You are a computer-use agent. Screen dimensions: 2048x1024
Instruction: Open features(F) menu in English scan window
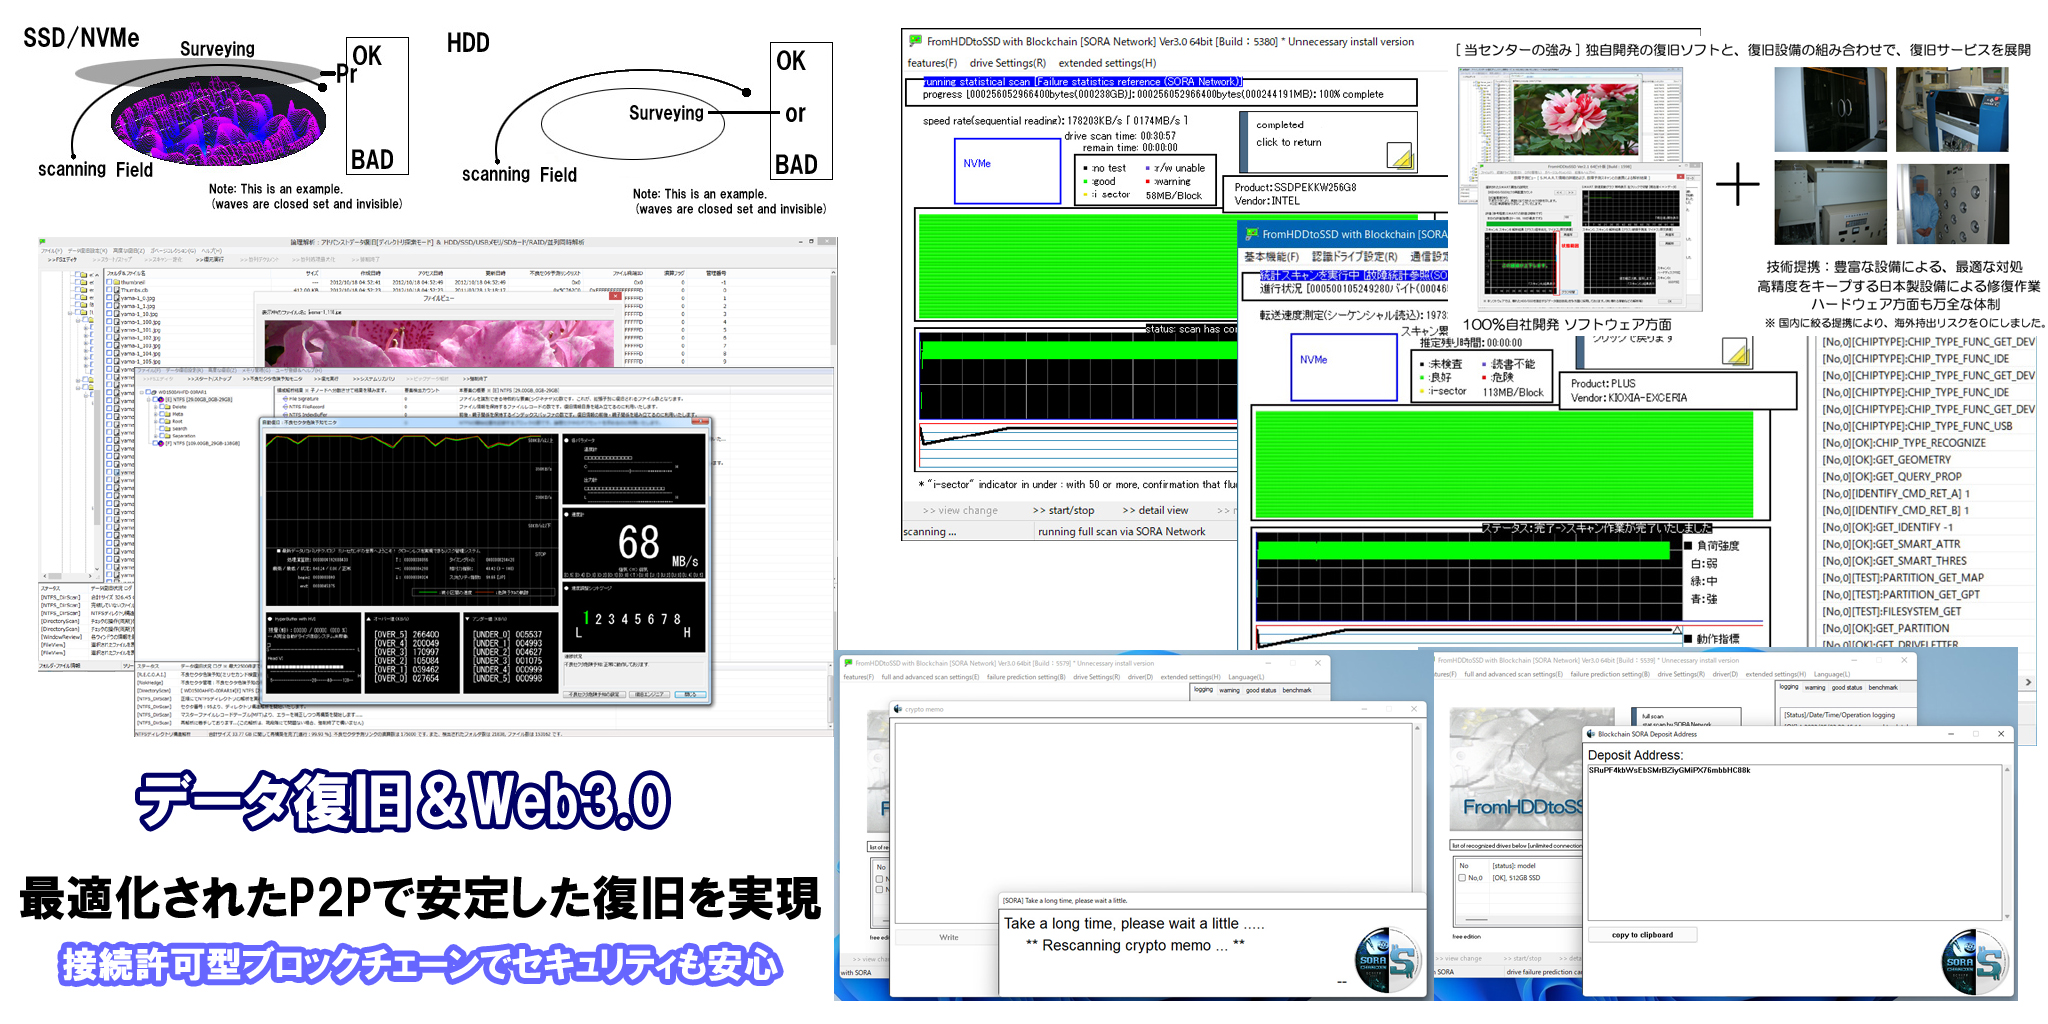932,63
